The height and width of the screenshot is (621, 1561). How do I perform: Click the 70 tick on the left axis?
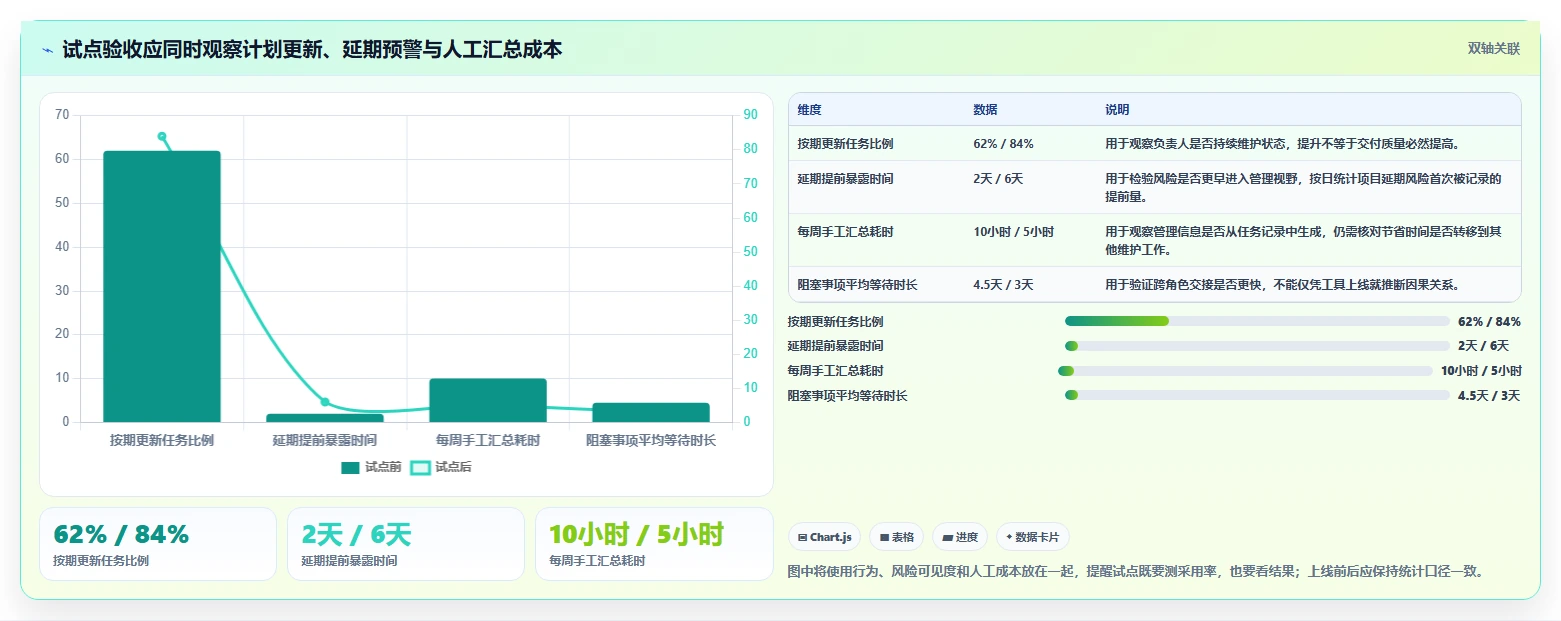(x=62, y=115)
